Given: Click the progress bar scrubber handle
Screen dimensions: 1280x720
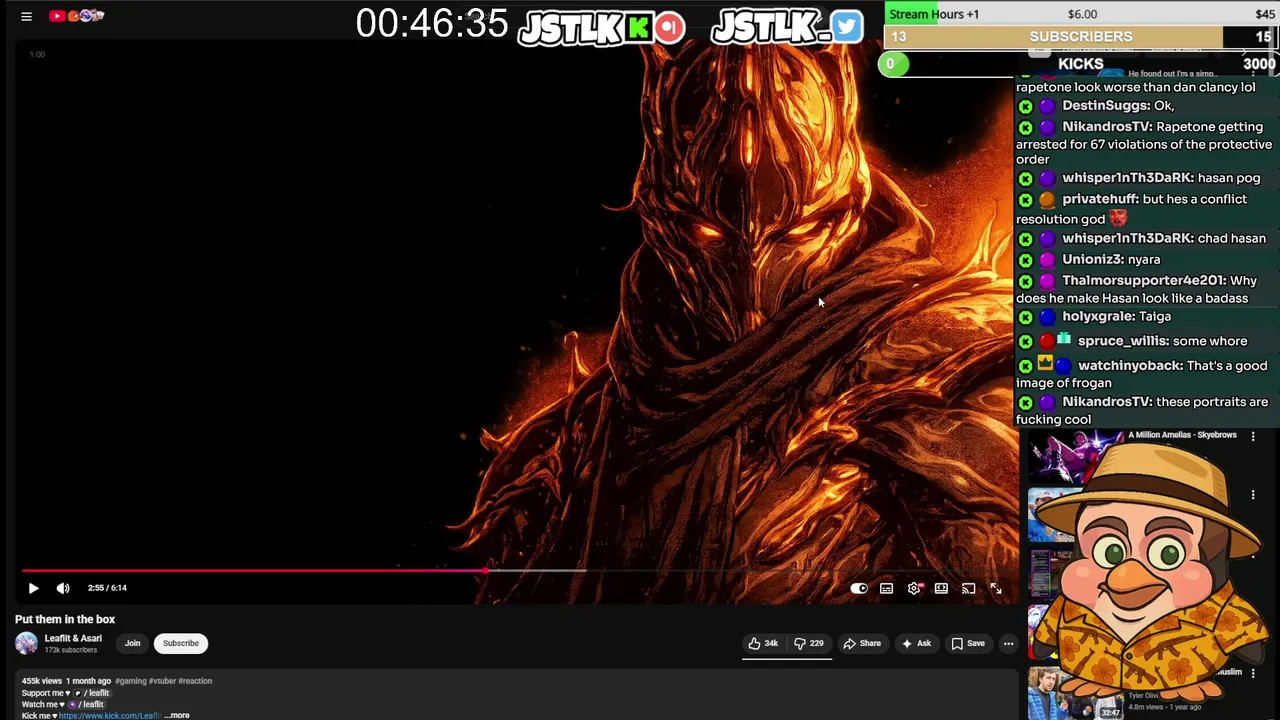Looking at the screenshot, I should (486, 571).
